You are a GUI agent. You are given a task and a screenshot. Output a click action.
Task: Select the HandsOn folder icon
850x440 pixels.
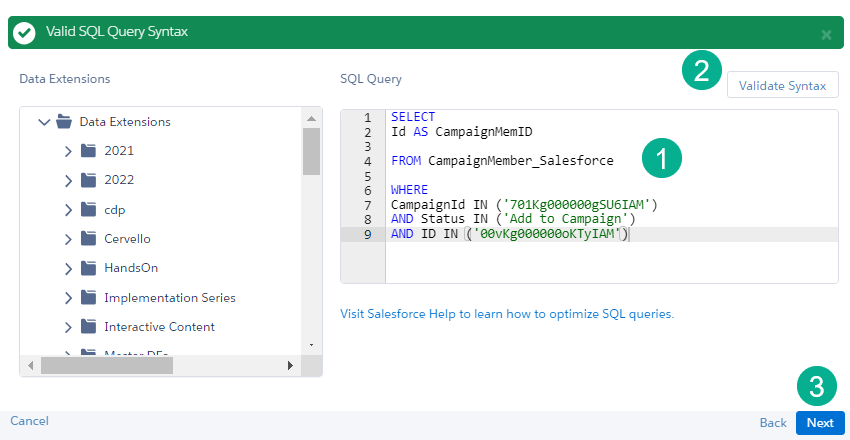pyautogui.click(x=88, y=268)
